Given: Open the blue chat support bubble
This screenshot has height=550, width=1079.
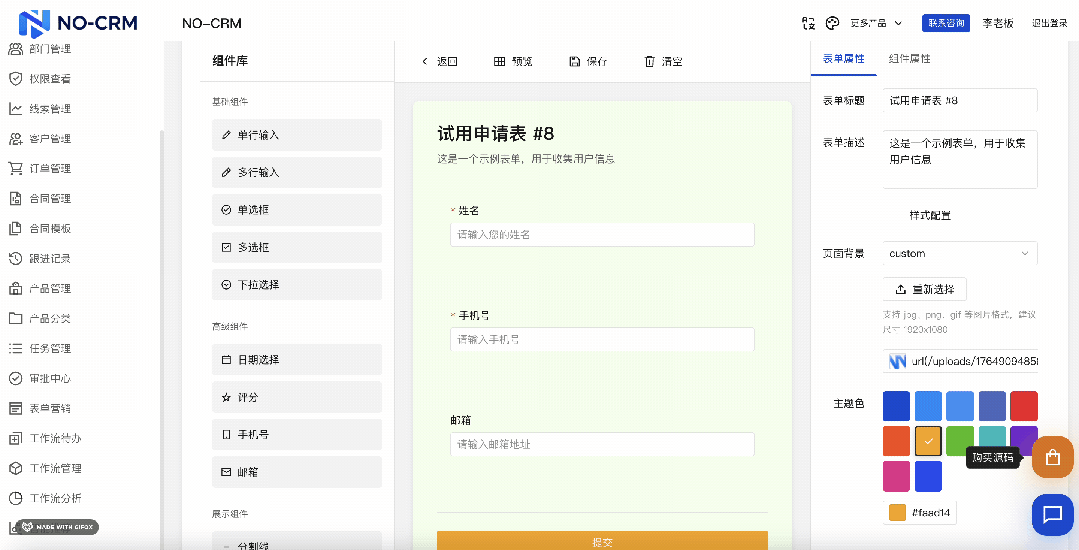Looking at the screenshot, I should (1052, 515).
